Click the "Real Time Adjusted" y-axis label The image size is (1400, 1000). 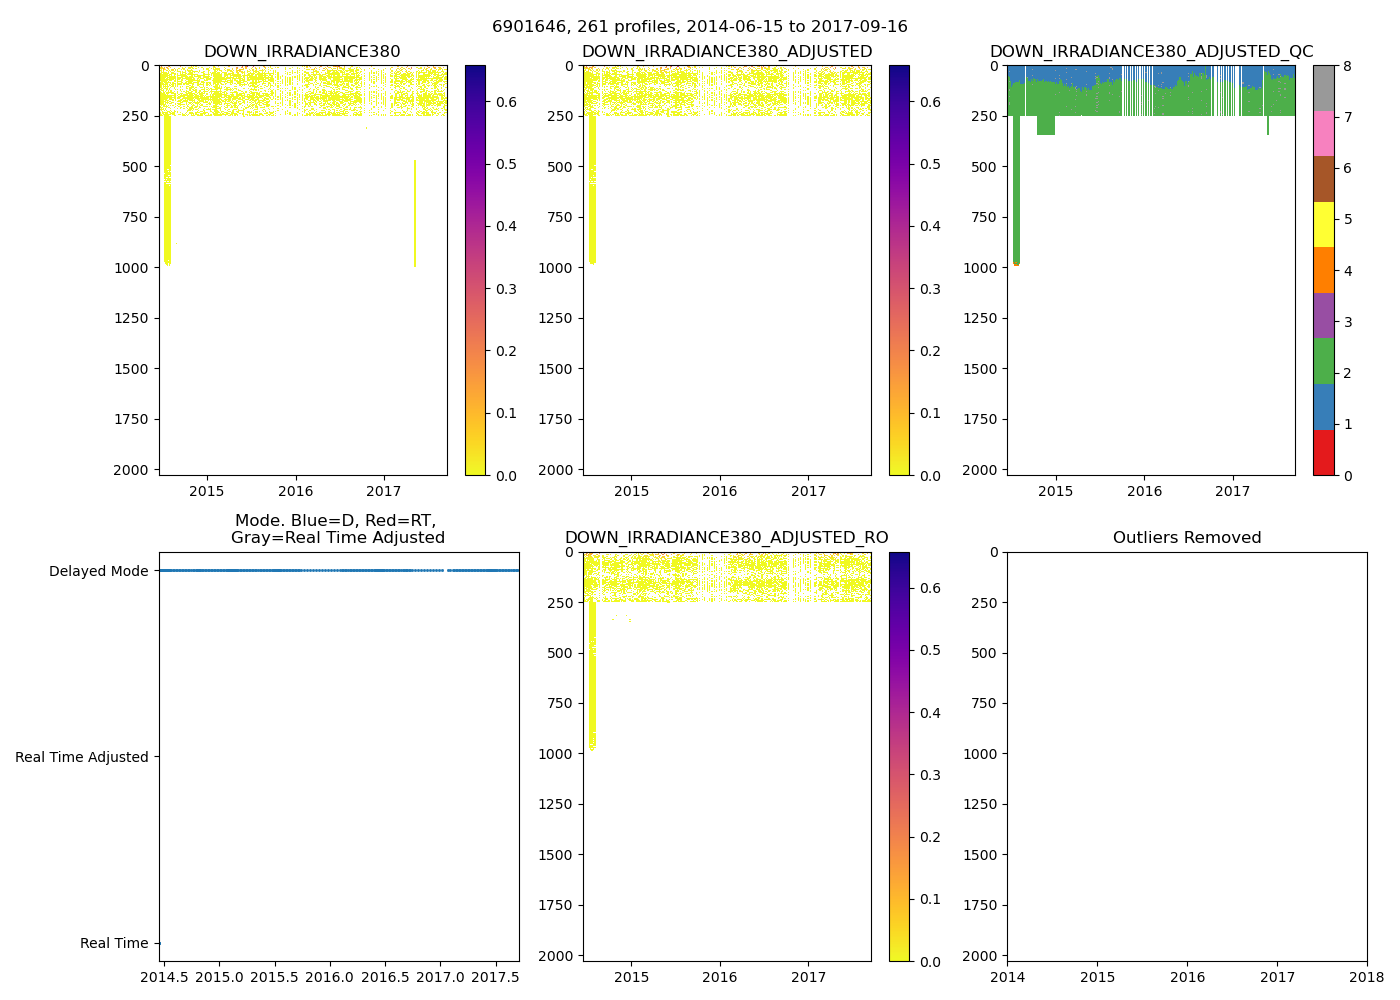pyautogui.click(x=81, y=757)
